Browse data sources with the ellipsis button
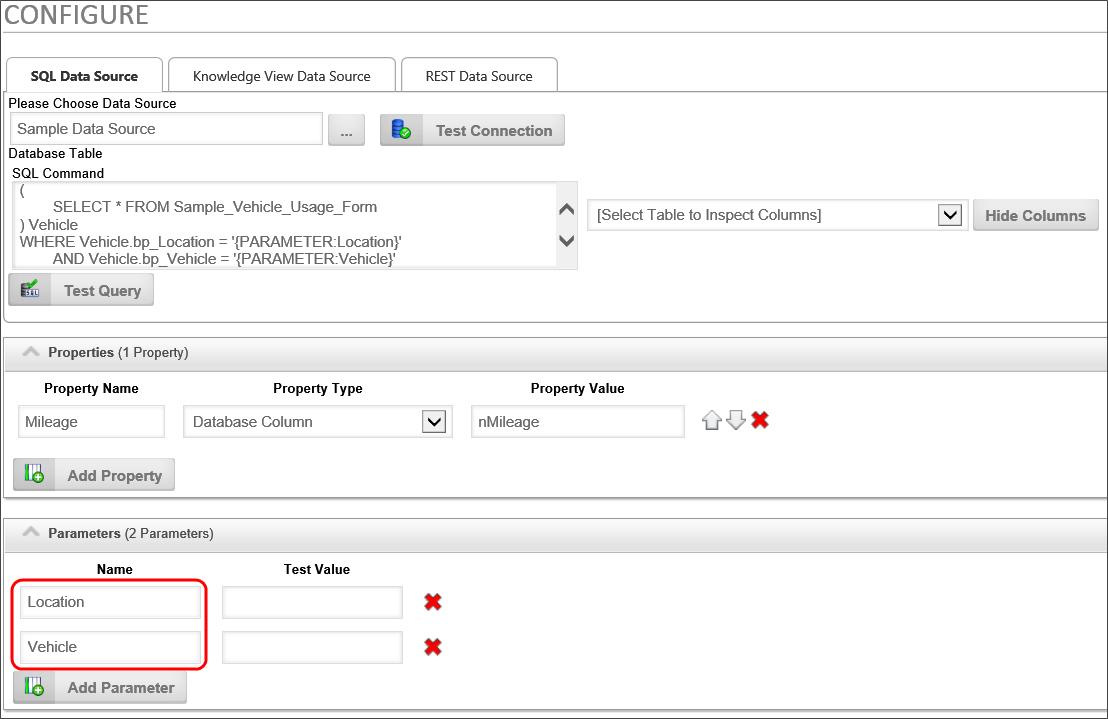The image size is (1108, 719). 346,130
